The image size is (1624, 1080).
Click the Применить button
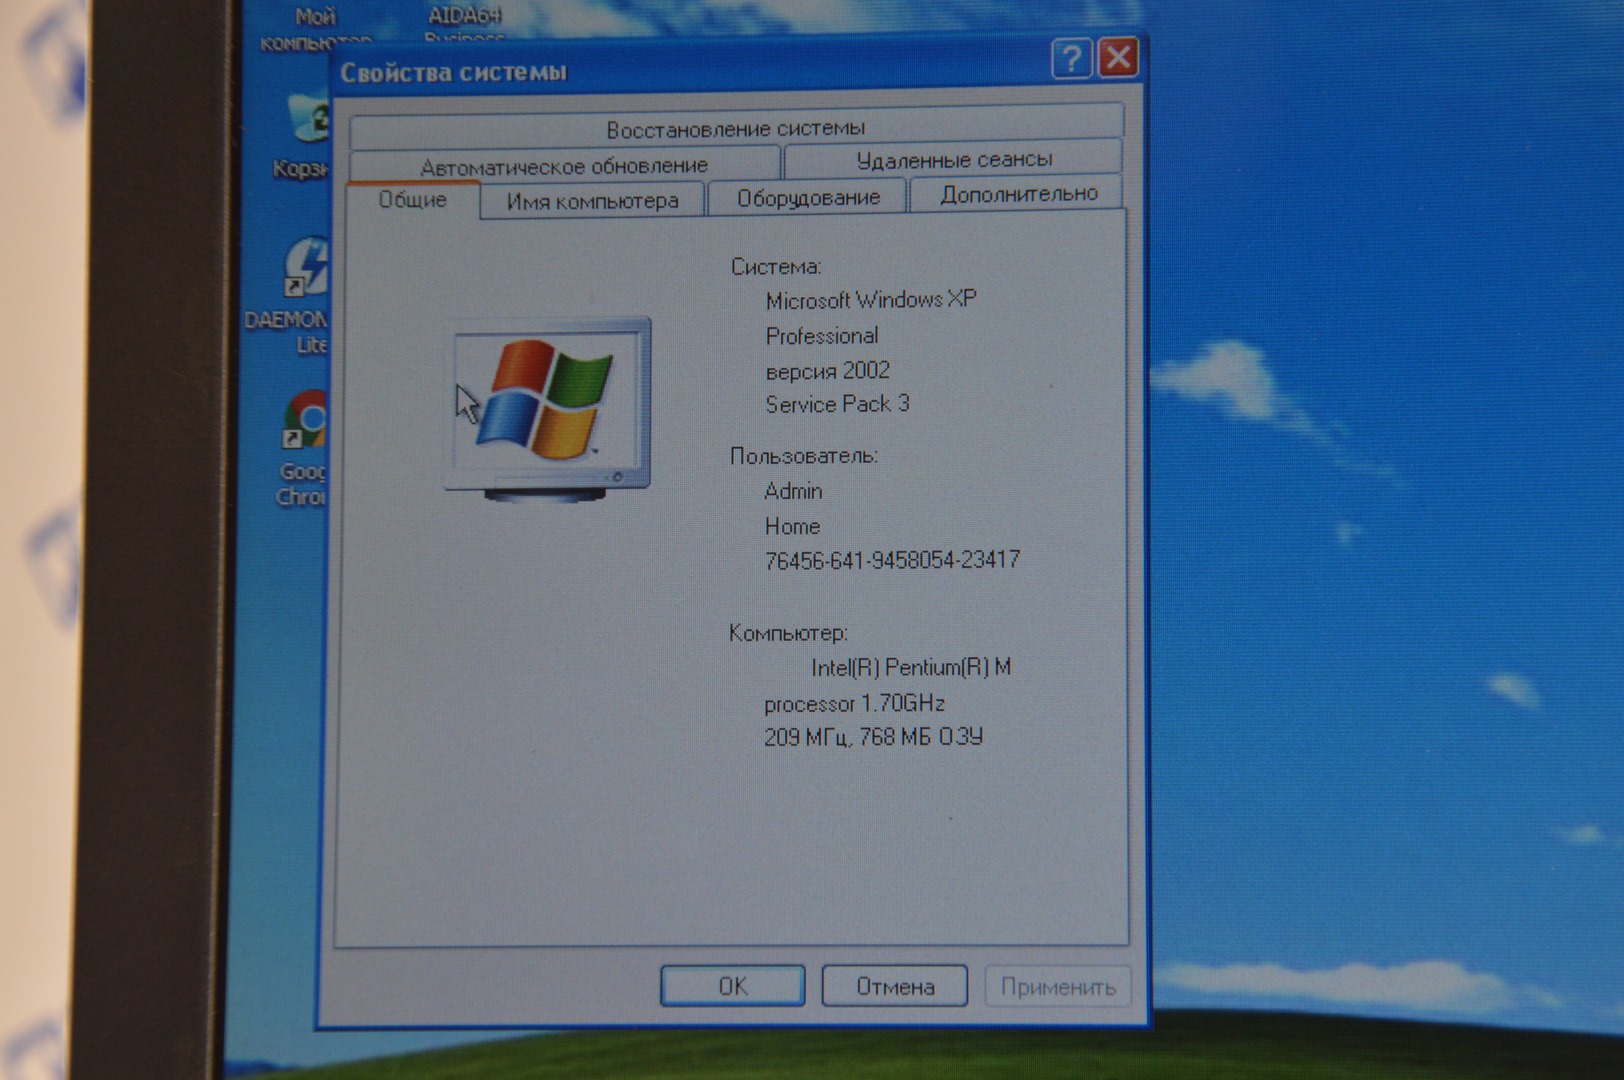pyautogui.click(x=1057, y=987)
